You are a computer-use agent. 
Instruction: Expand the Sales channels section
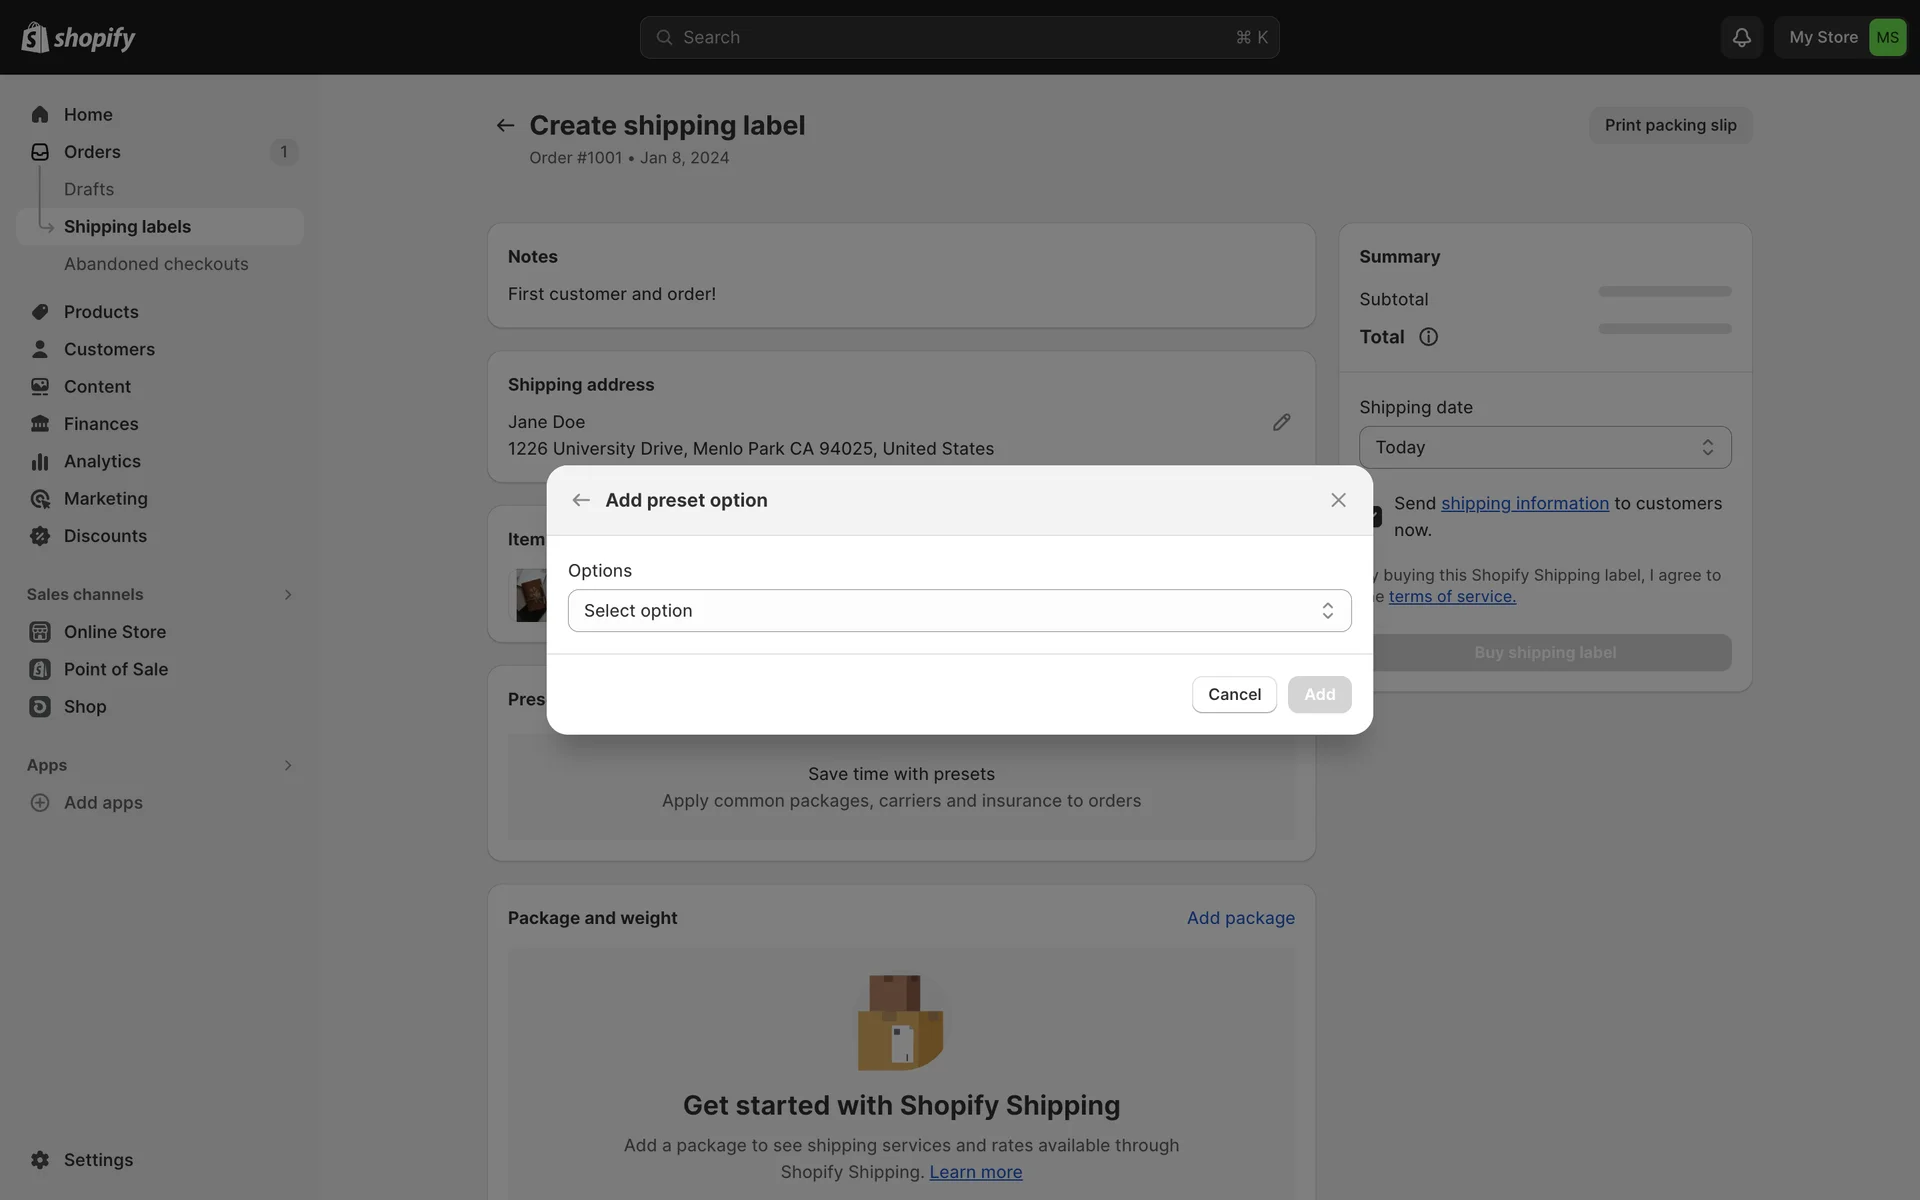tap(287, 594)
